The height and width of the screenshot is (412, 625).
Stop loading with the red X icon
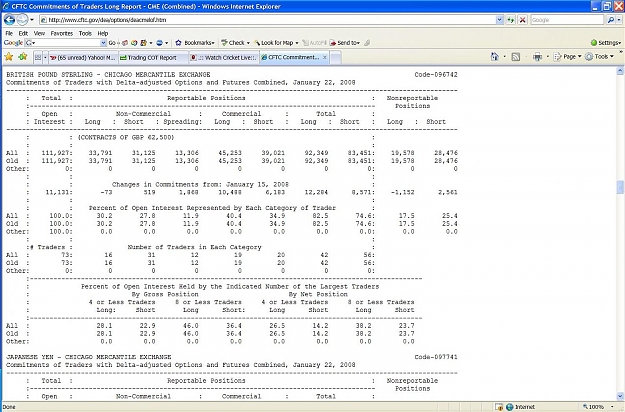tap(523, 20)
